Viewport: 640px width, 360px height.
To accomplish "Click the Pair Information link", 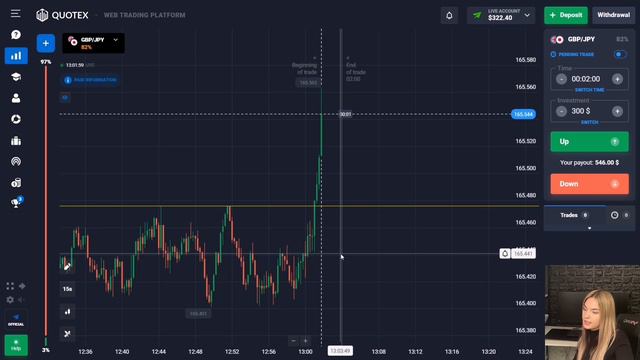I will (91, 80).
